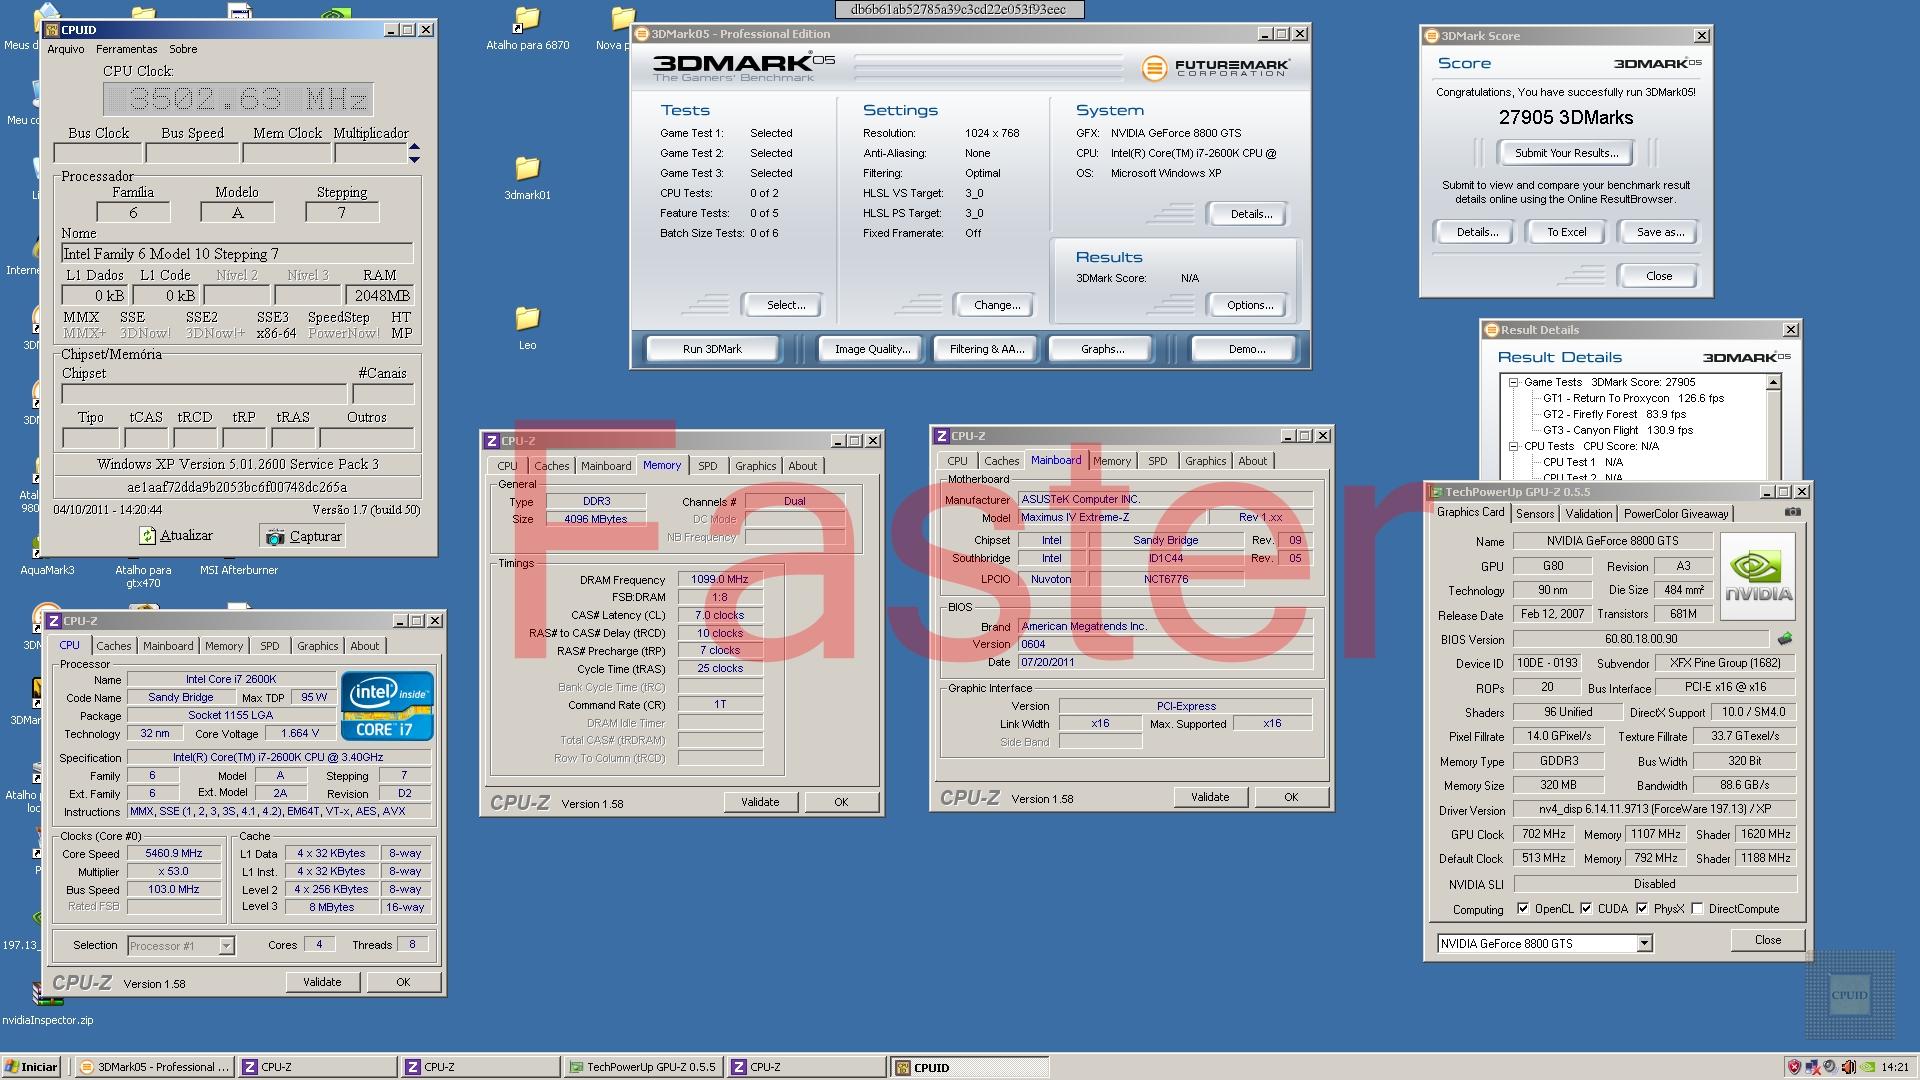The image size is (1920, 1080).
Task: Click the Futuremark Corporation logo
Action: [x=1216, y=68]
